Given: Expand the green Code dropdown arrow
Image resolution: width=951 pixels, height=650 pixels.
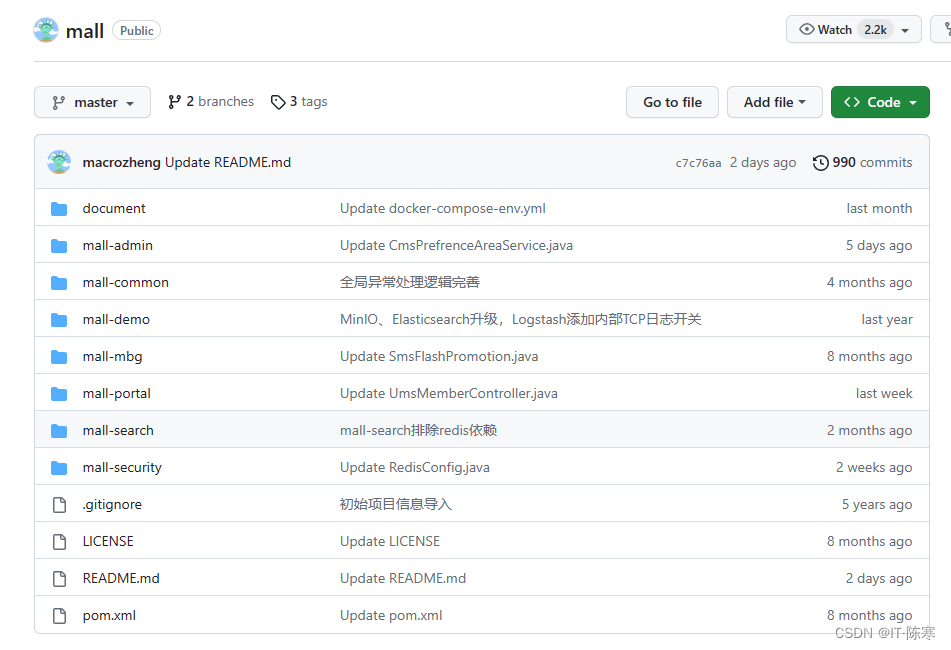Looking at the screenshot, I should coord(913,102).
